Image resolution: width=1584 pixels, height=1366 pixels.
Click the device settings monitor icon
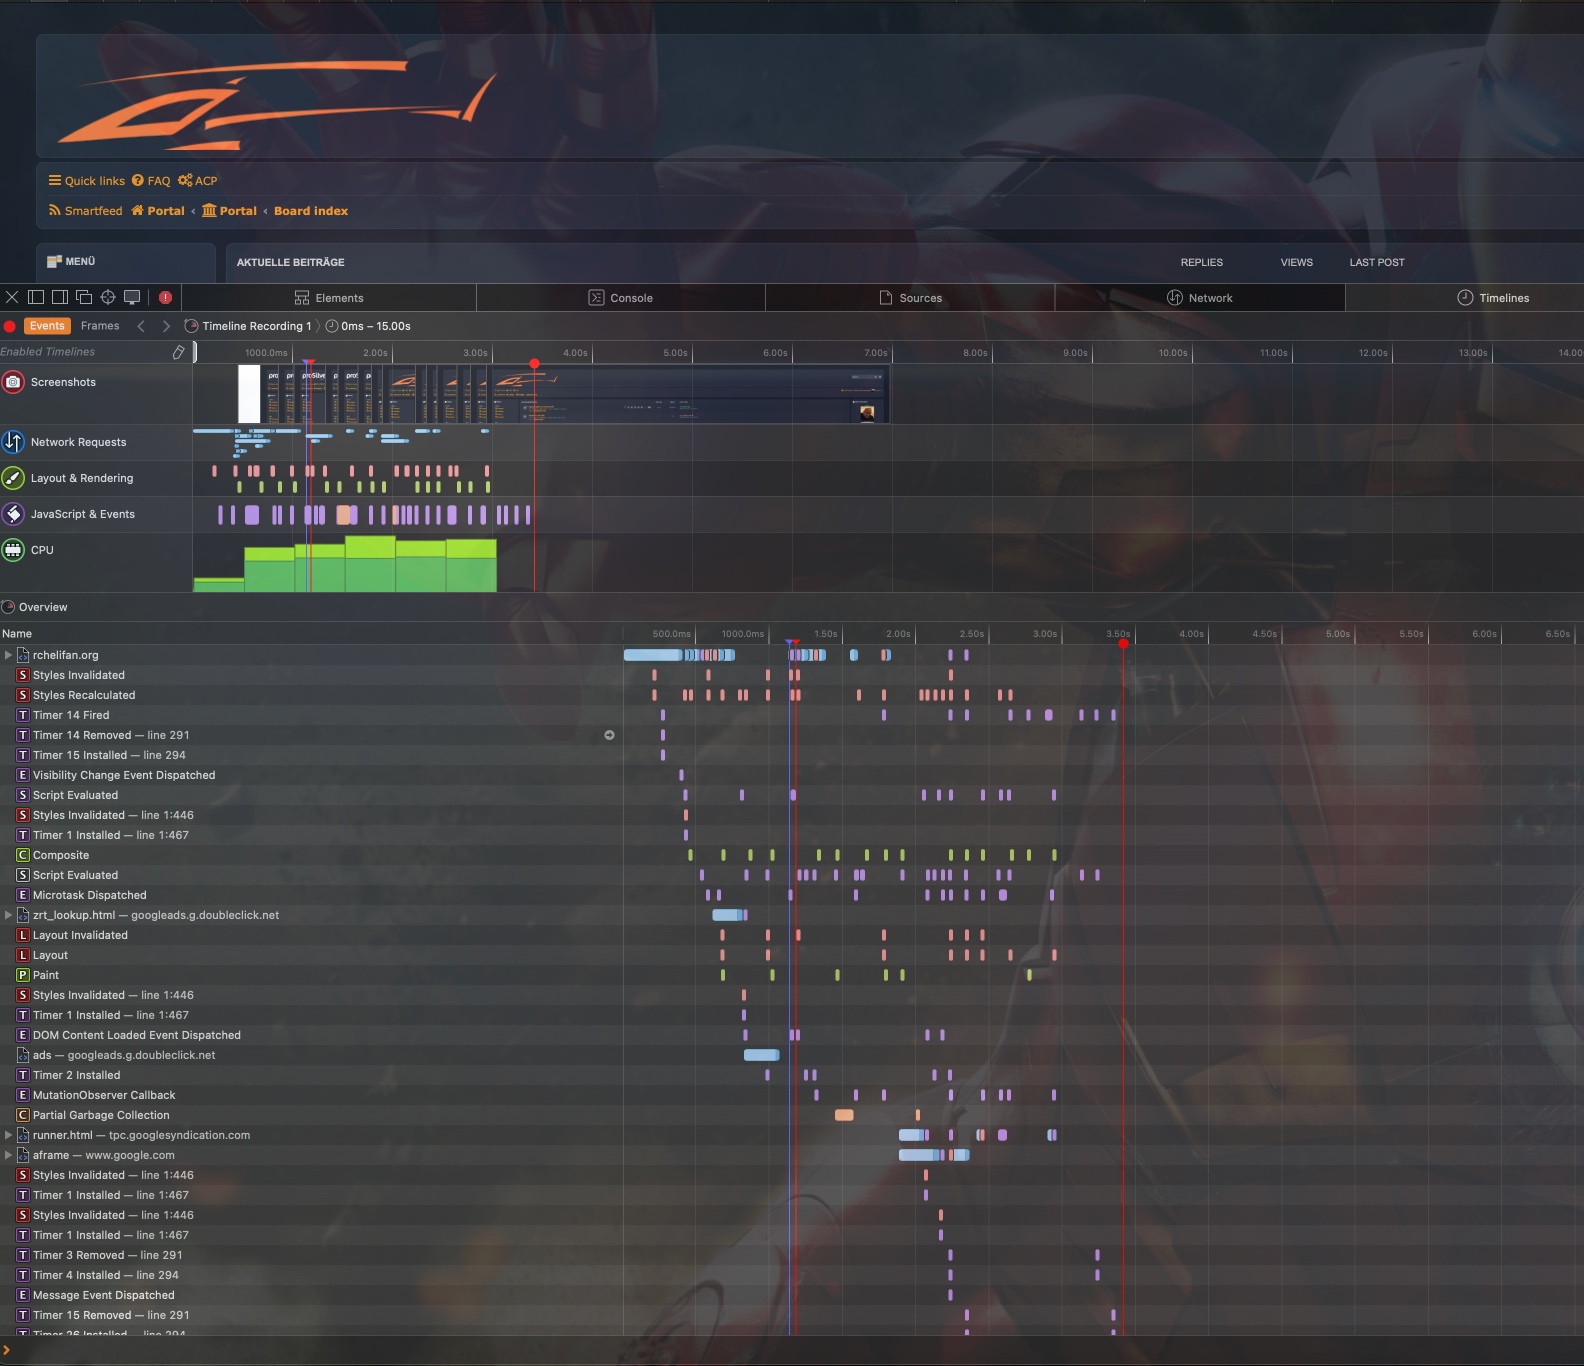(x=132, y=297)
